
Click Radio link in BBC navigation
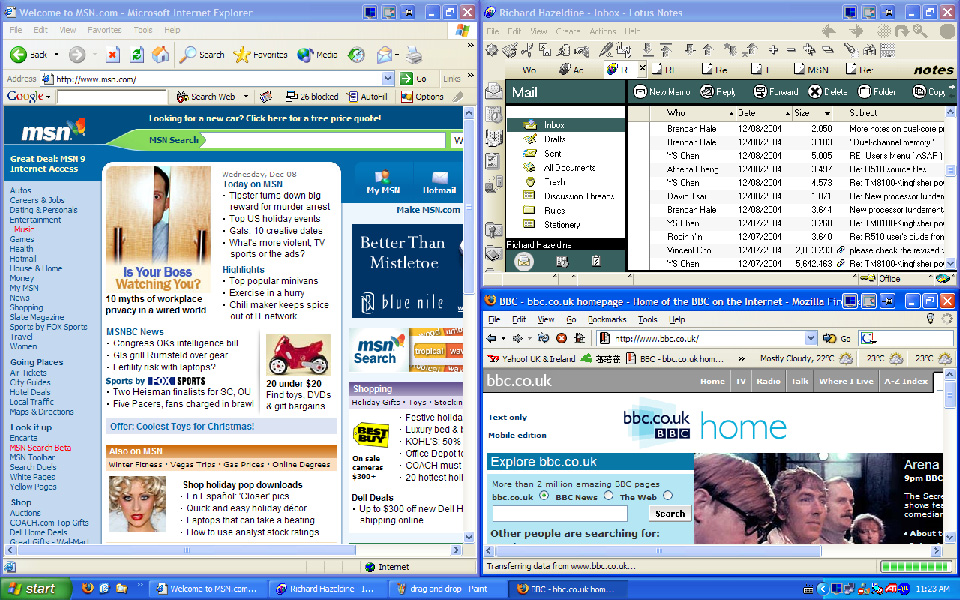[768, 381]
